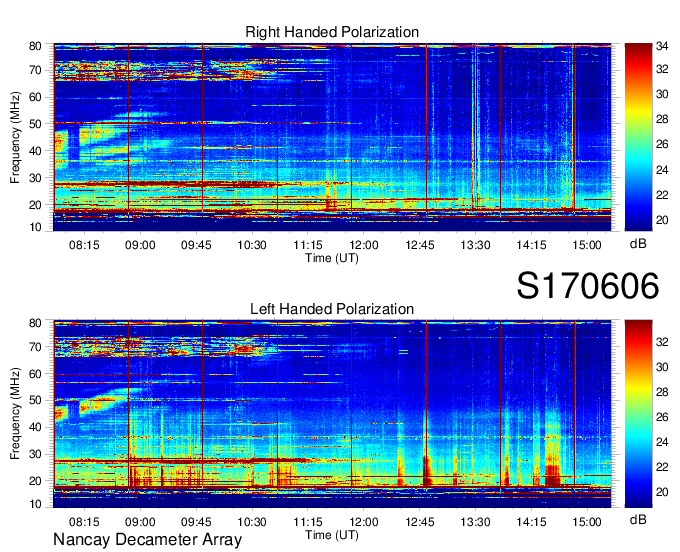This screenshot has width=680, height=552.
Task: Click the Time (UT) label under lower panel
Action: point(332,535)
